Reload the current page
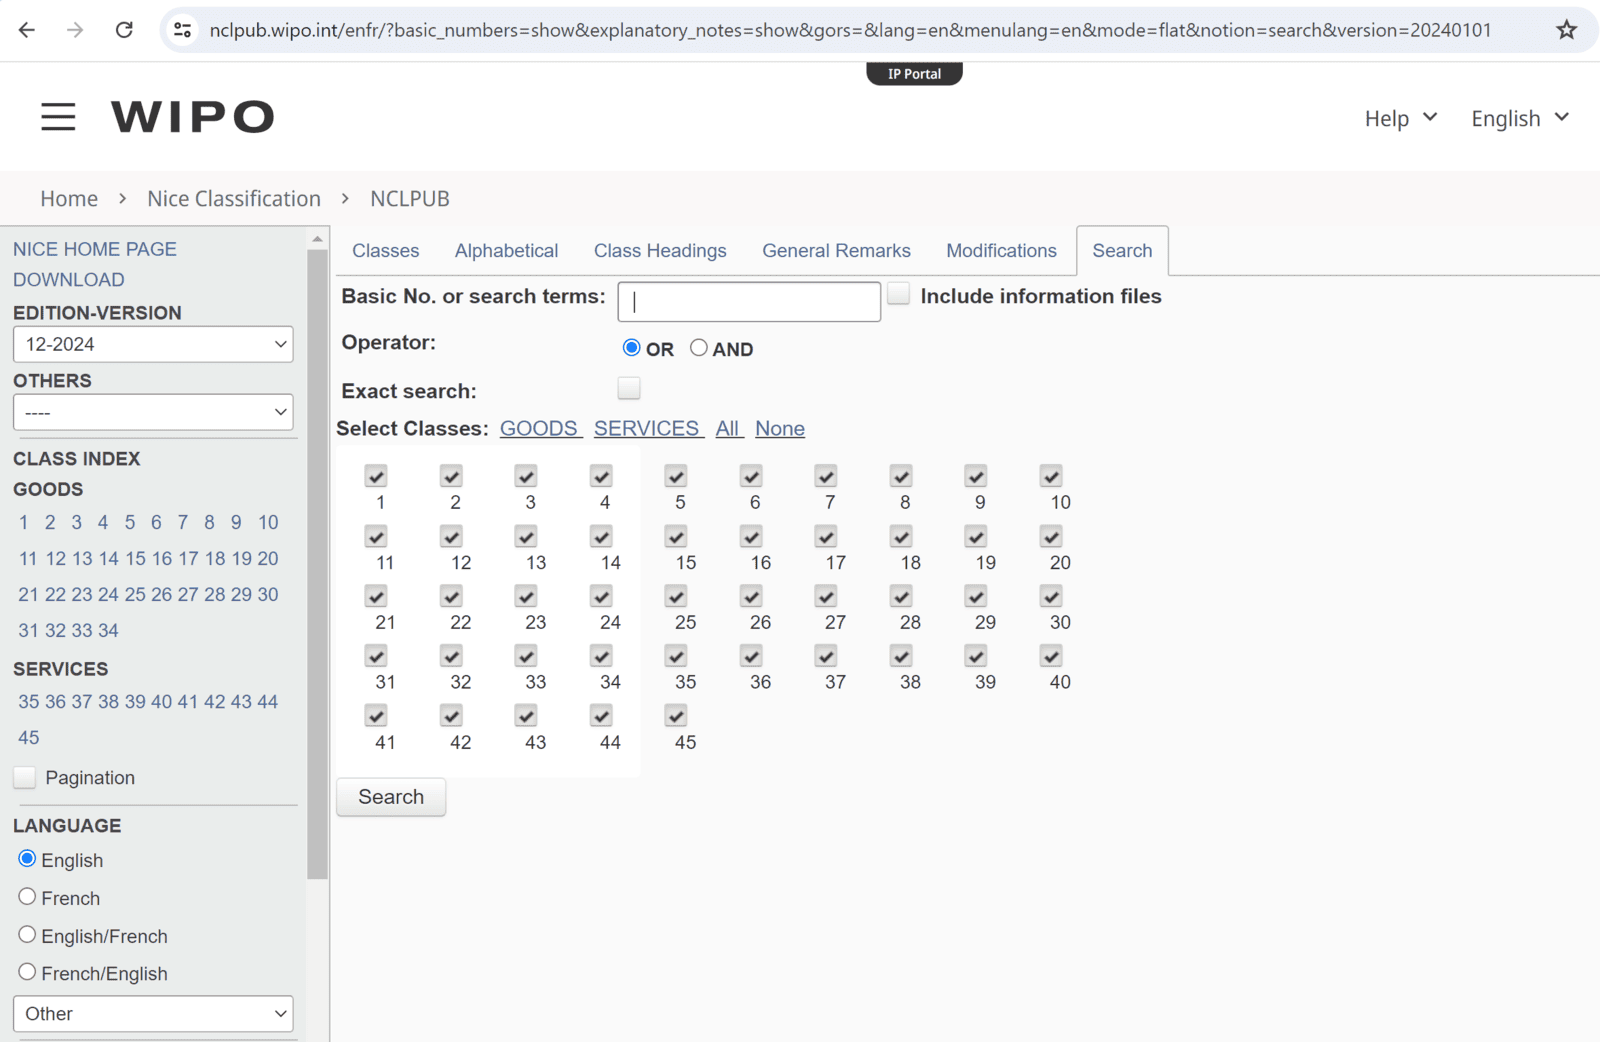1600x1042 pixels. [x=124, y=30]
